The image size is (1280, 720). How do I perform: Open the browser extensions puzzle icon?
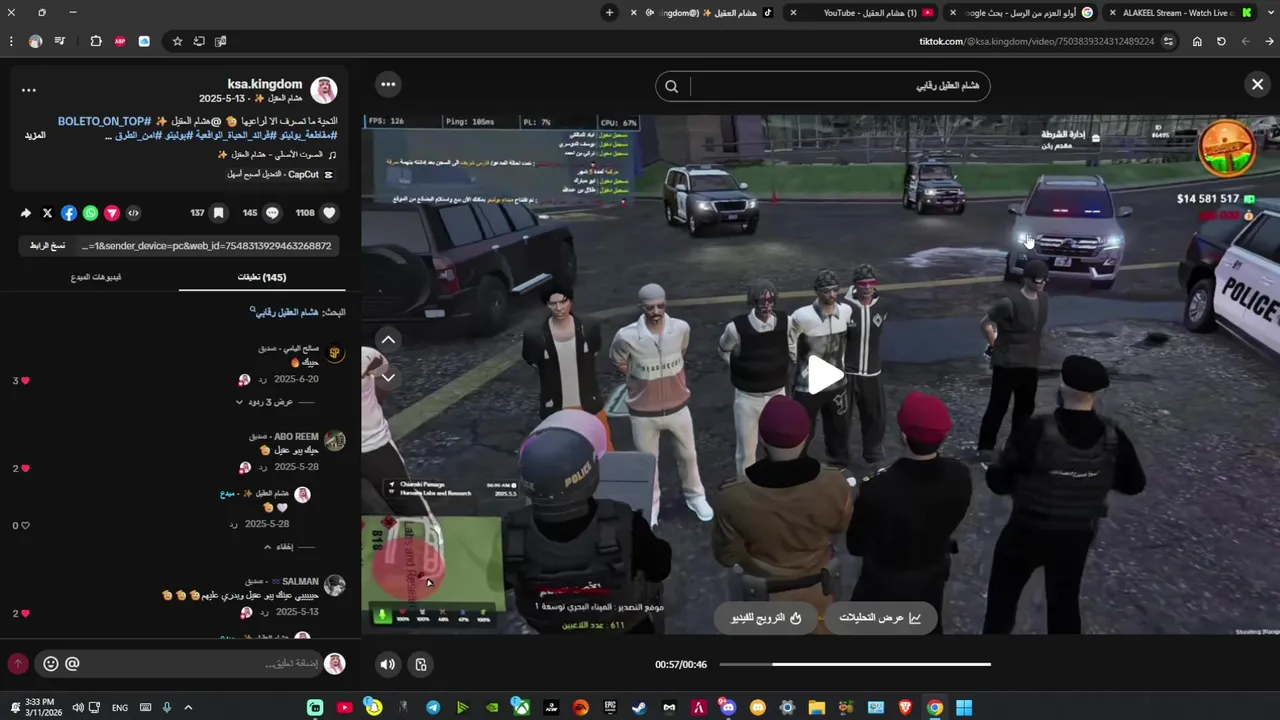tap(96, 41)
